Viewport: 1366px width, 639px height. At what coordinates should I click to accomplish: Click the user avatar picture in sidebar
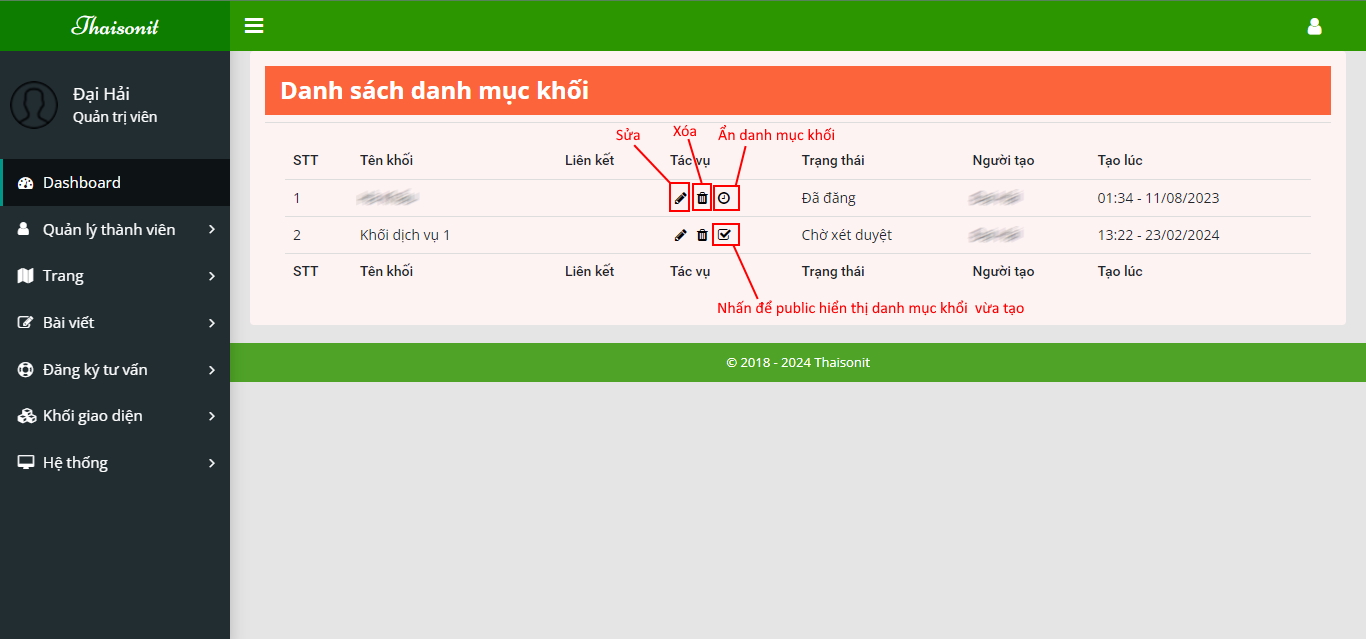(34, 105)
